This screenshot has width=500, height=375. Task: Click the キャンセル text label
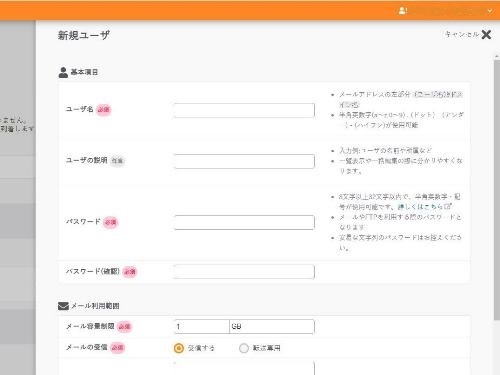[x=462, y=34]
